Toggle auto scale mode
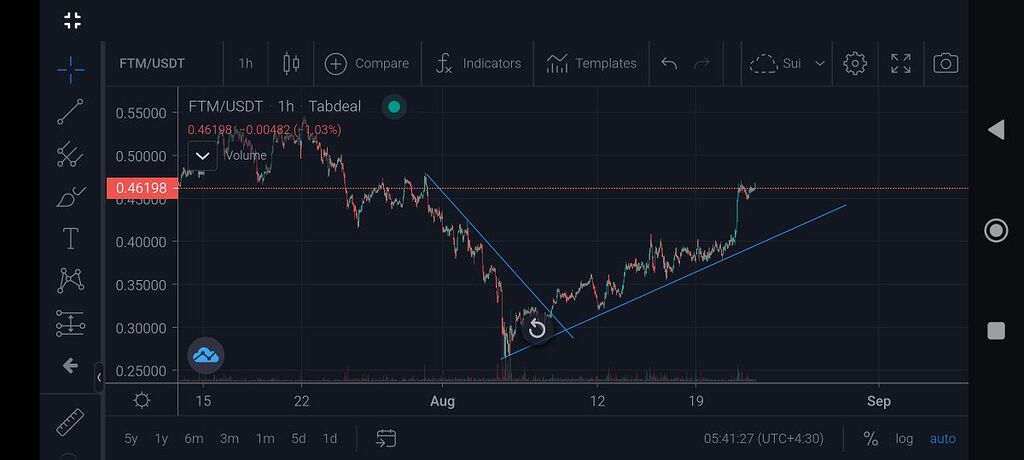1024x460 pixels. 942,439
